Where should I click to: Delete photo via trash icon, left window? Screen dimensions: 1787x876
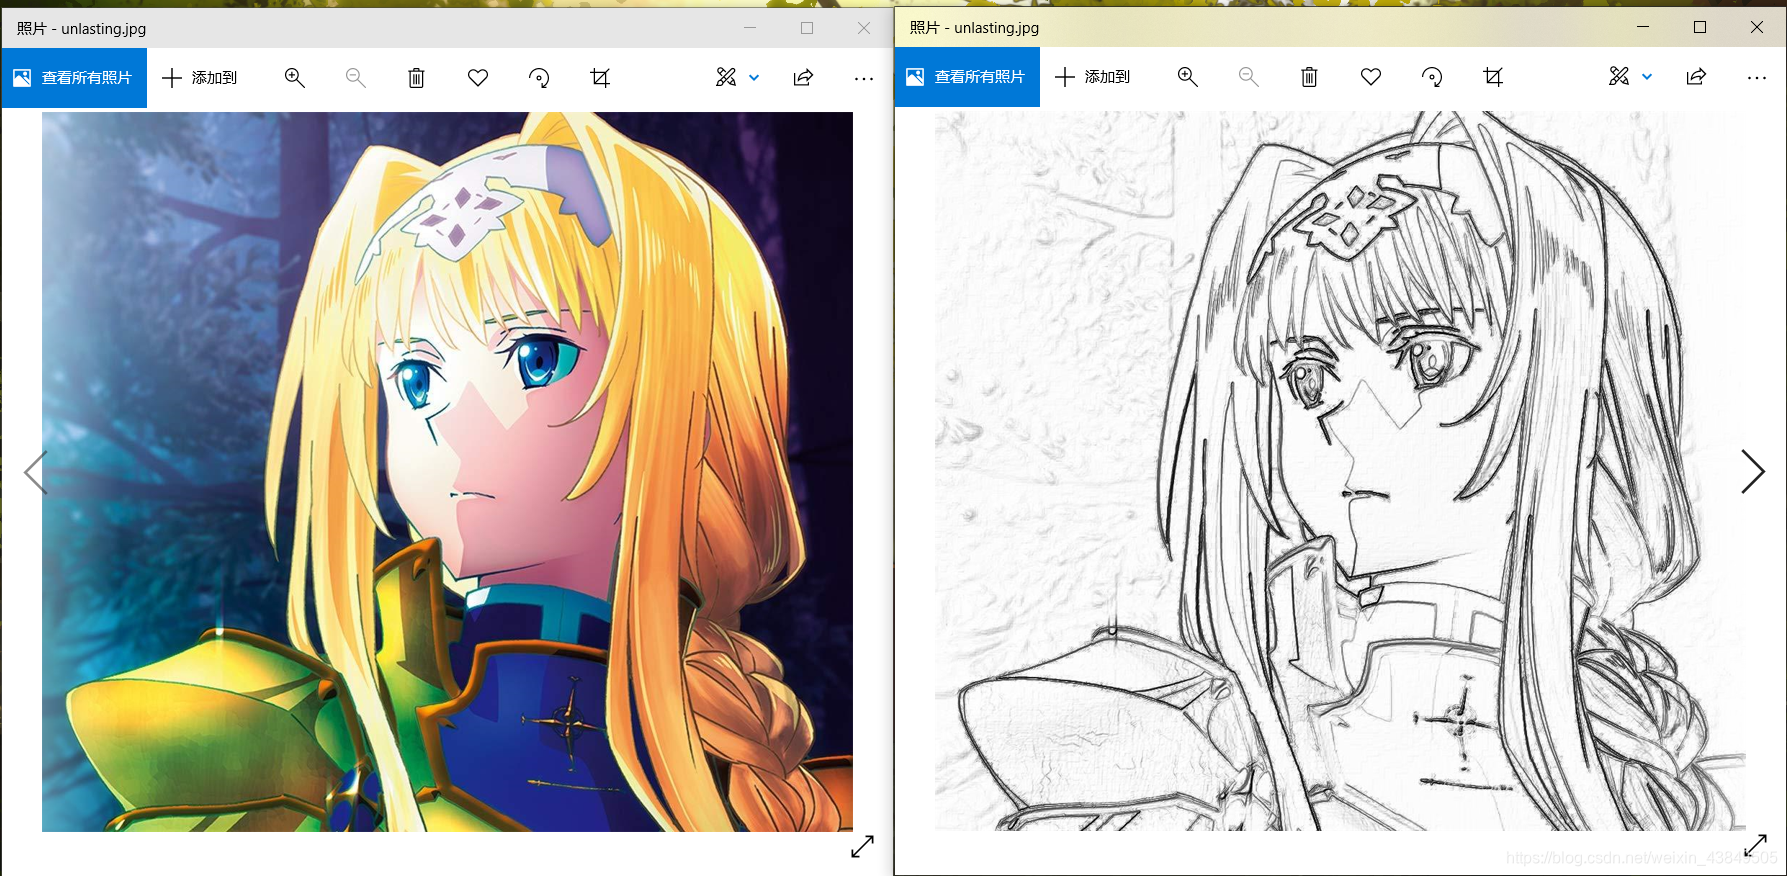coord(416,78)
